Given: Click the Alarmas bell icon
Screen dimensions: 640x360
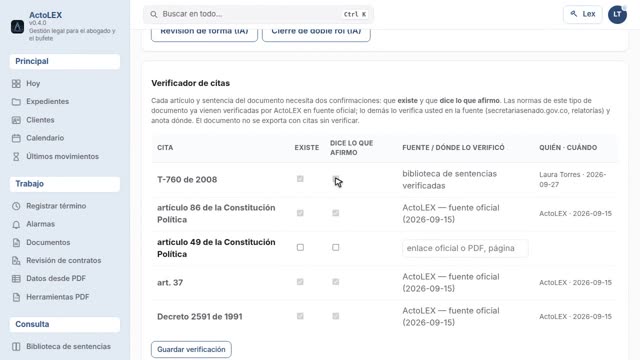Looking at the screenshot, I should pyautogui.click(x=16, y=224).
